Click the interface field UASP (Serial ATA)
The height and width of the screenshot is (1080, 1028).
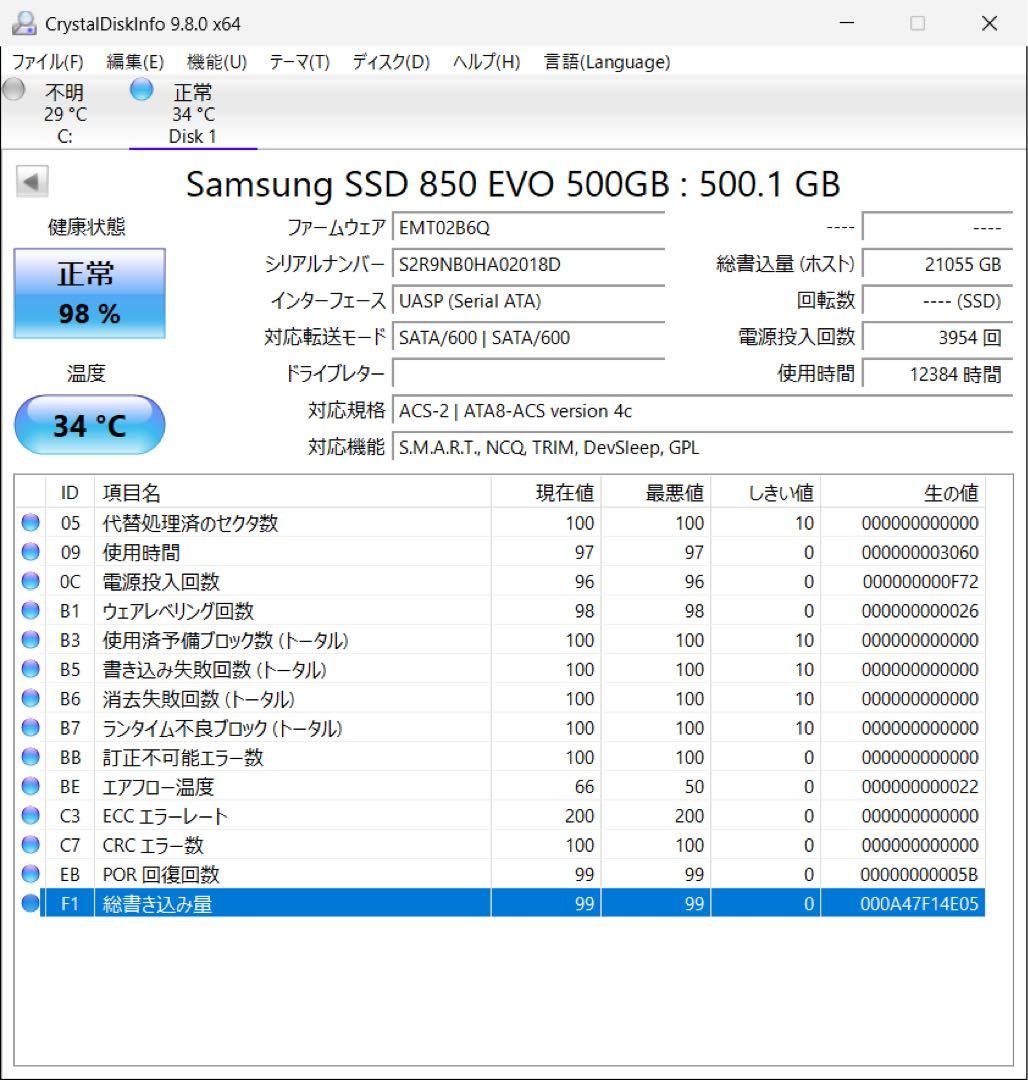[x=528, y=301]
